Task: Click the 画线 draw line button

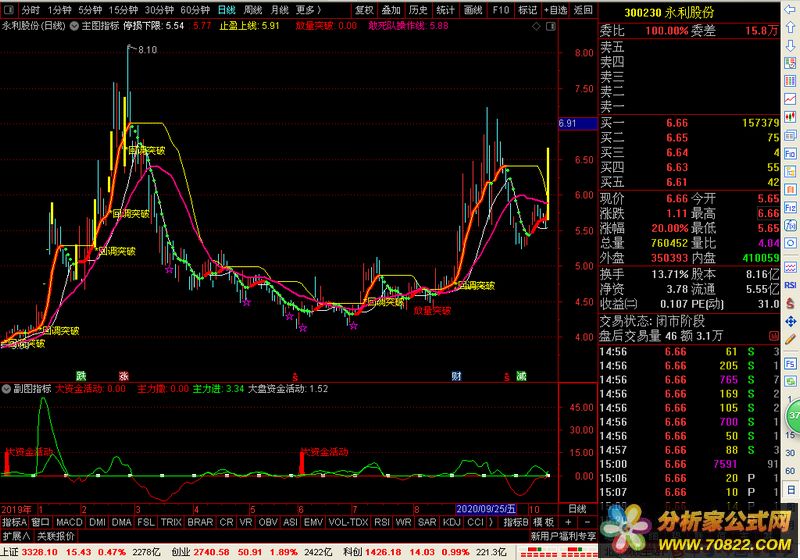Action: pyautogui.click(x=473, y=10)
